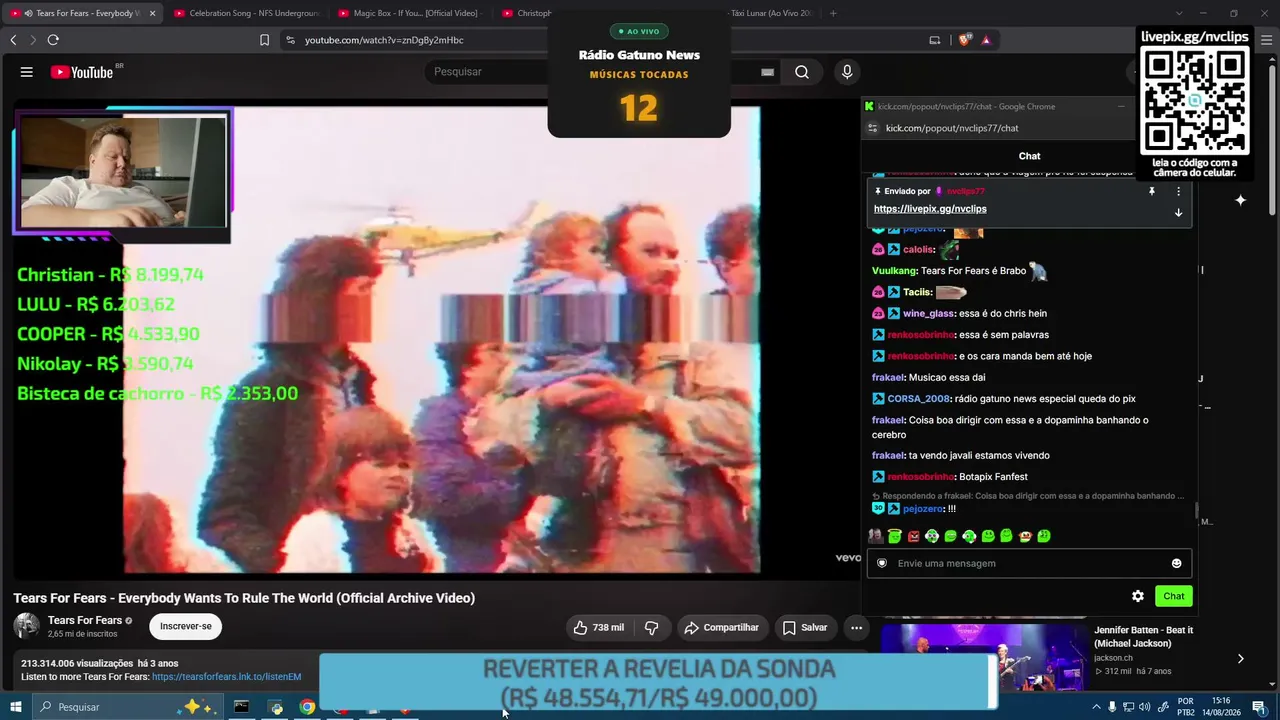Open the browser tab list dropdown
Image resolution: width=1280 pixels, height=720 pixels.
click(1178, 13)
